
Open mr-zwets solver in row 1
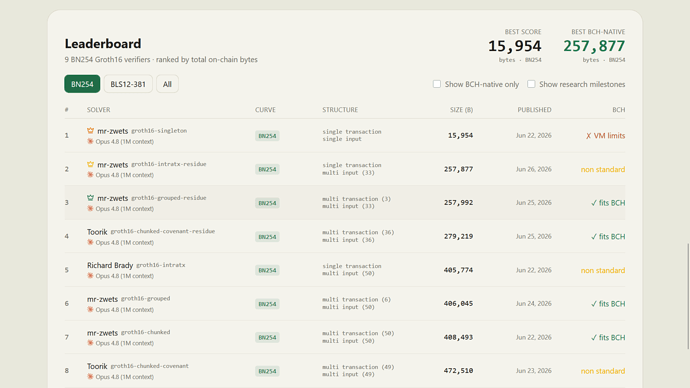[113, 131]
